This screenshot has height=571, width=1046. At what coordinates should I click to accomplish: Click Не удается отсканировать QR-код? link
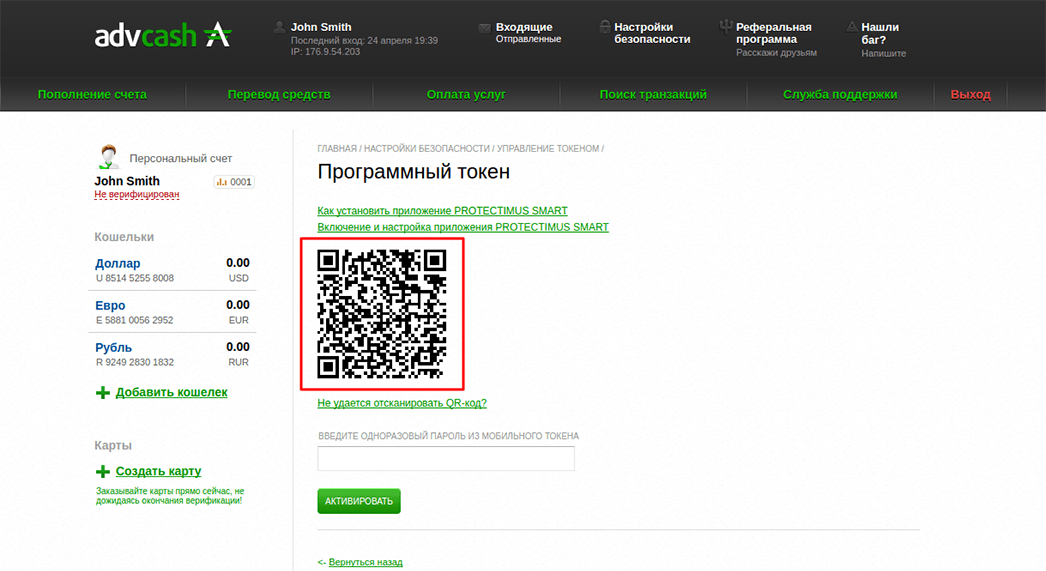pos(402,403)
